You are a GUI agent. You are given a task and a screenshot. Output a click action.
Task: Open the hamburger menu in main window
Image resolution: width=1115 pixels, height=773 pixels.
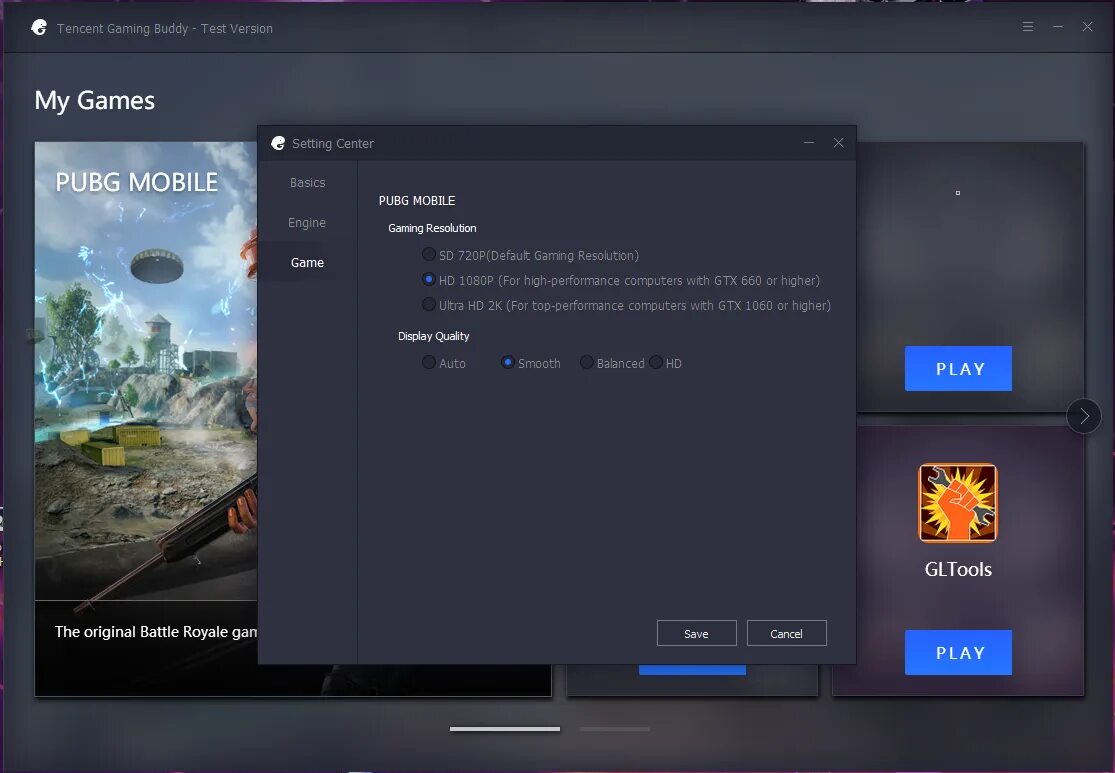pyautogui.click(x=1028, y=26)
